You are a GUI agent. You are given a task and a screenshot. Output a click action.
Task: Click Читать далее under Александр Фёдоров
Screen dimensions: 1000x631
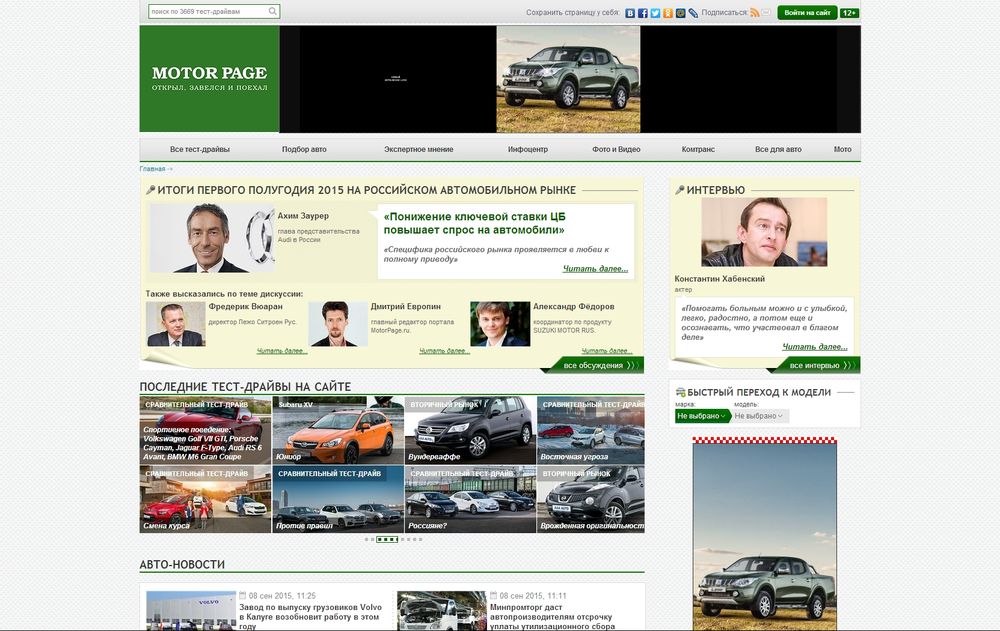(607, 351)
